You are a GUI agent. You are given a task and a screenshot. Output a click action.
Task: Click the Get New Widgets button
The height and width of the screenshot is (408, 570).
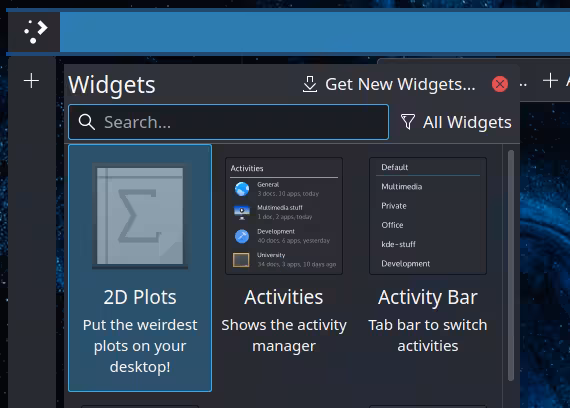click(x=389, y=84)
